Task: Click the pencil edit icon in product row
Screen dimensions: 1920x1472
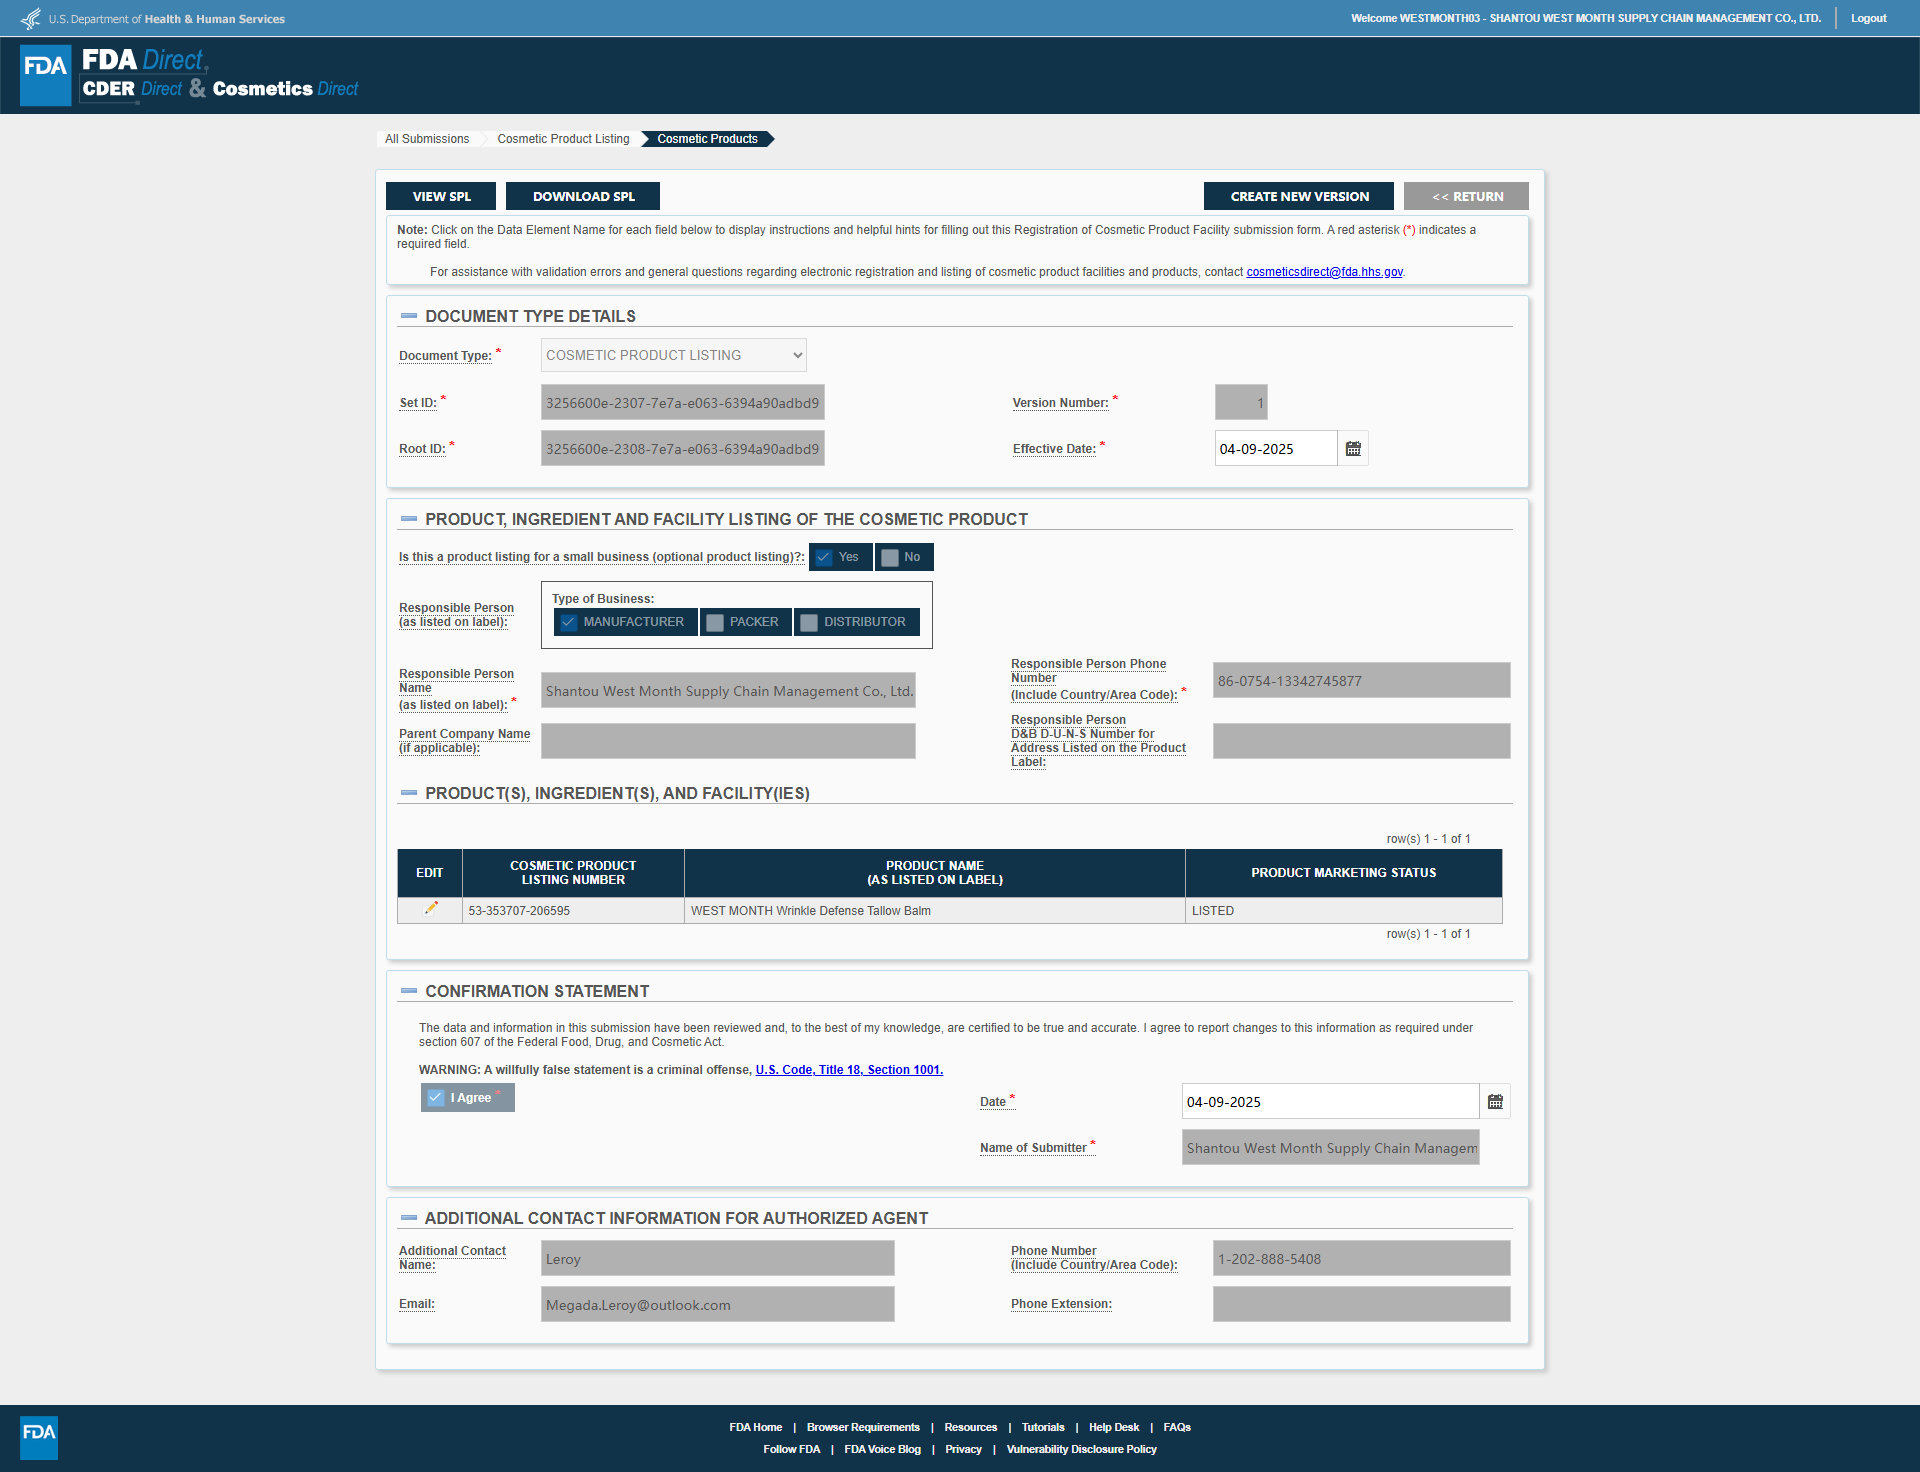Action: click(431, 908)
